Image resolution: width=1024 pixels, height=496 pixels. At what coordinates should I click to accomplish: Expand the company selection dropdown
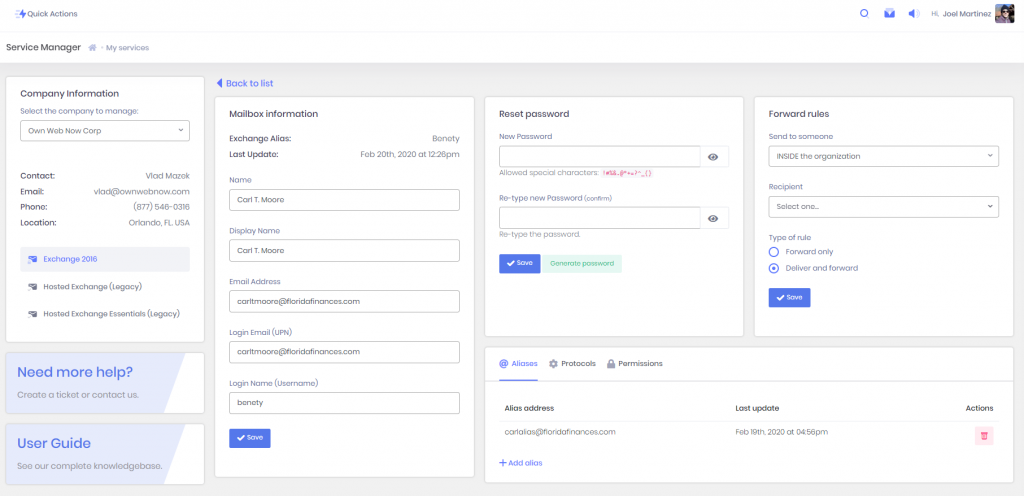pos(105,131)
